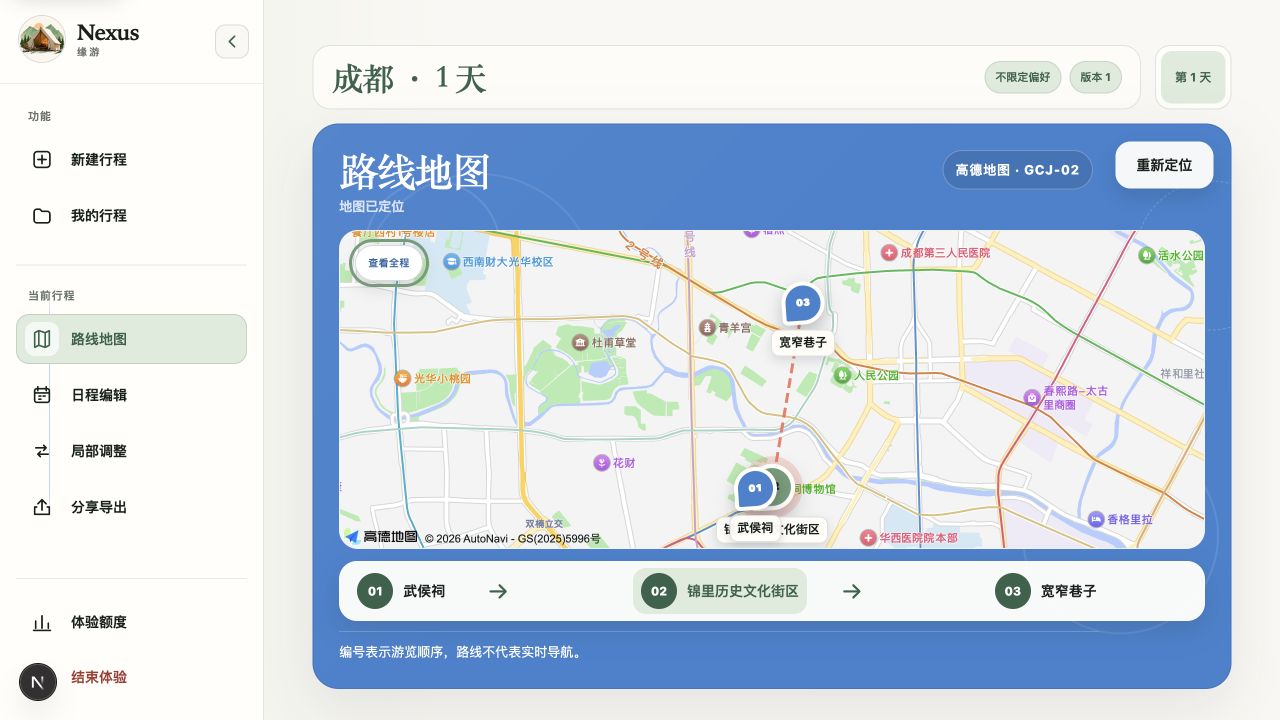Click the arrow after 武侯祠
This screenshot has width=1280, height=720.
498,591
